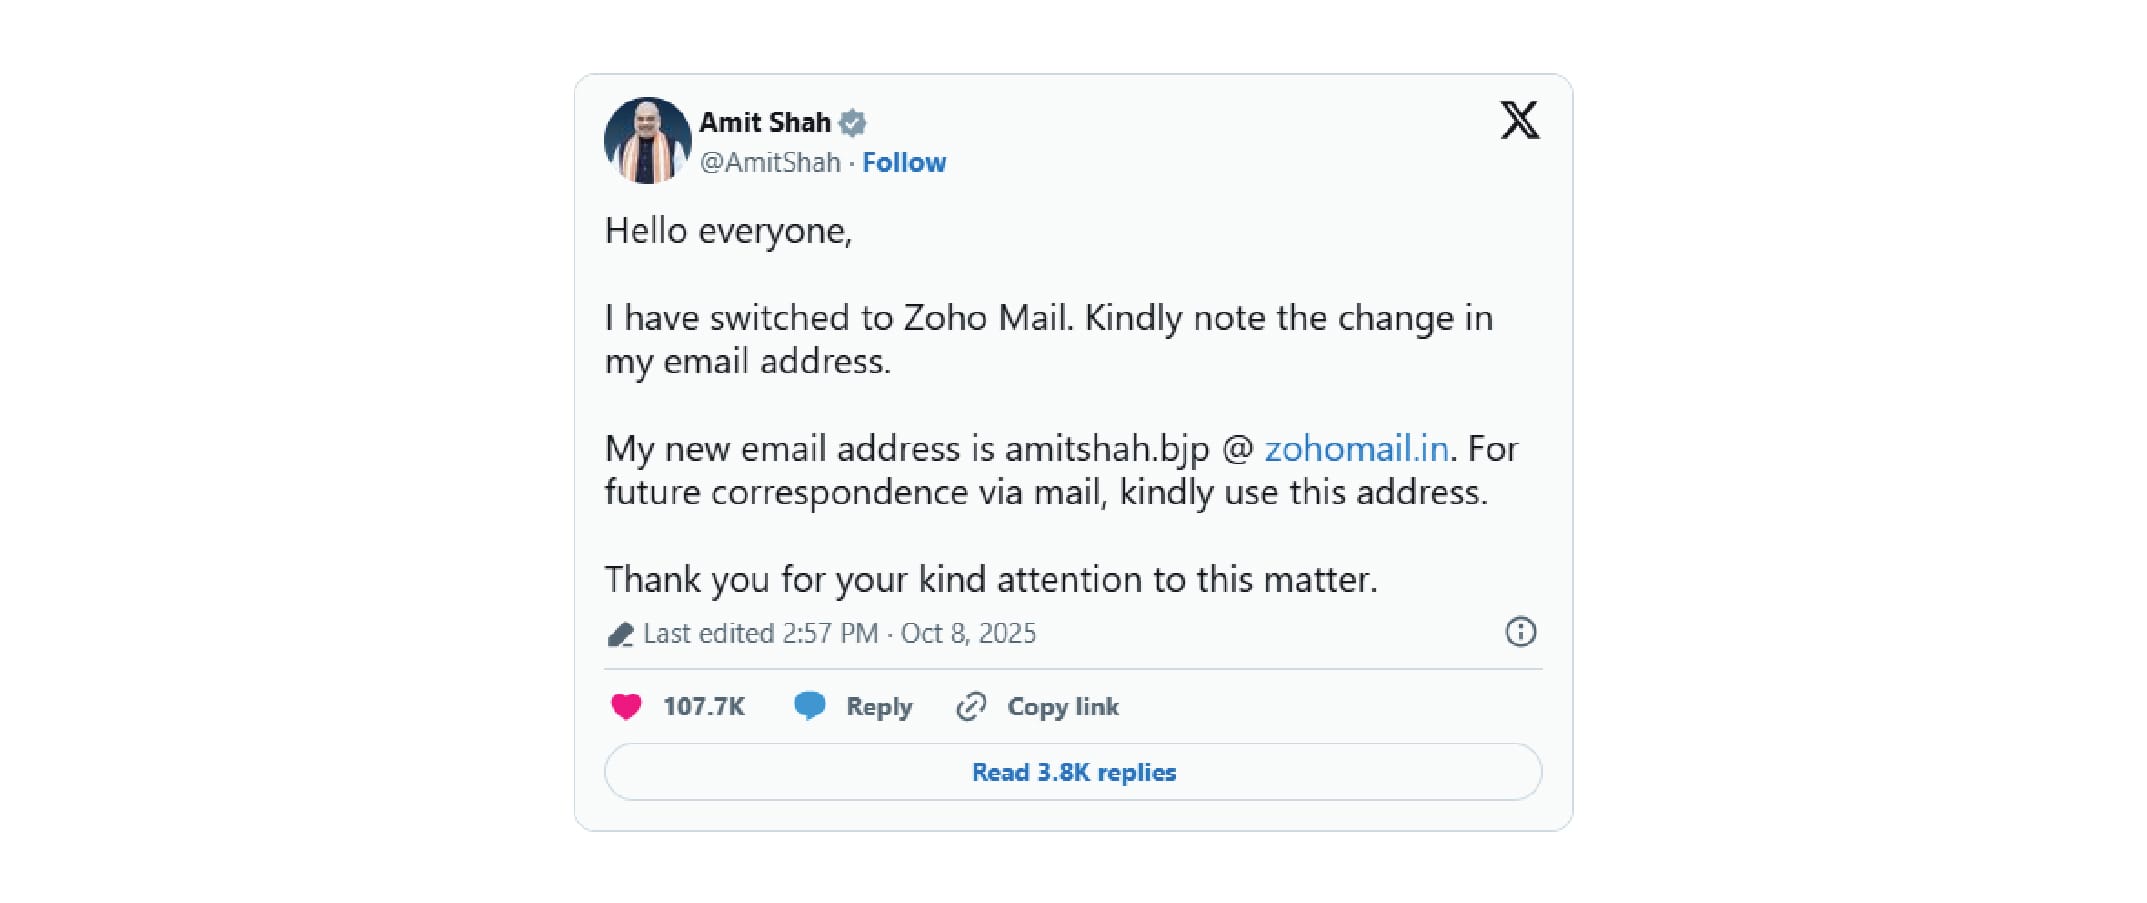Viewport: 2147px width, 903px height.
Task: Open the zohomail.in hyperlink
Action: click(1356, 449)
